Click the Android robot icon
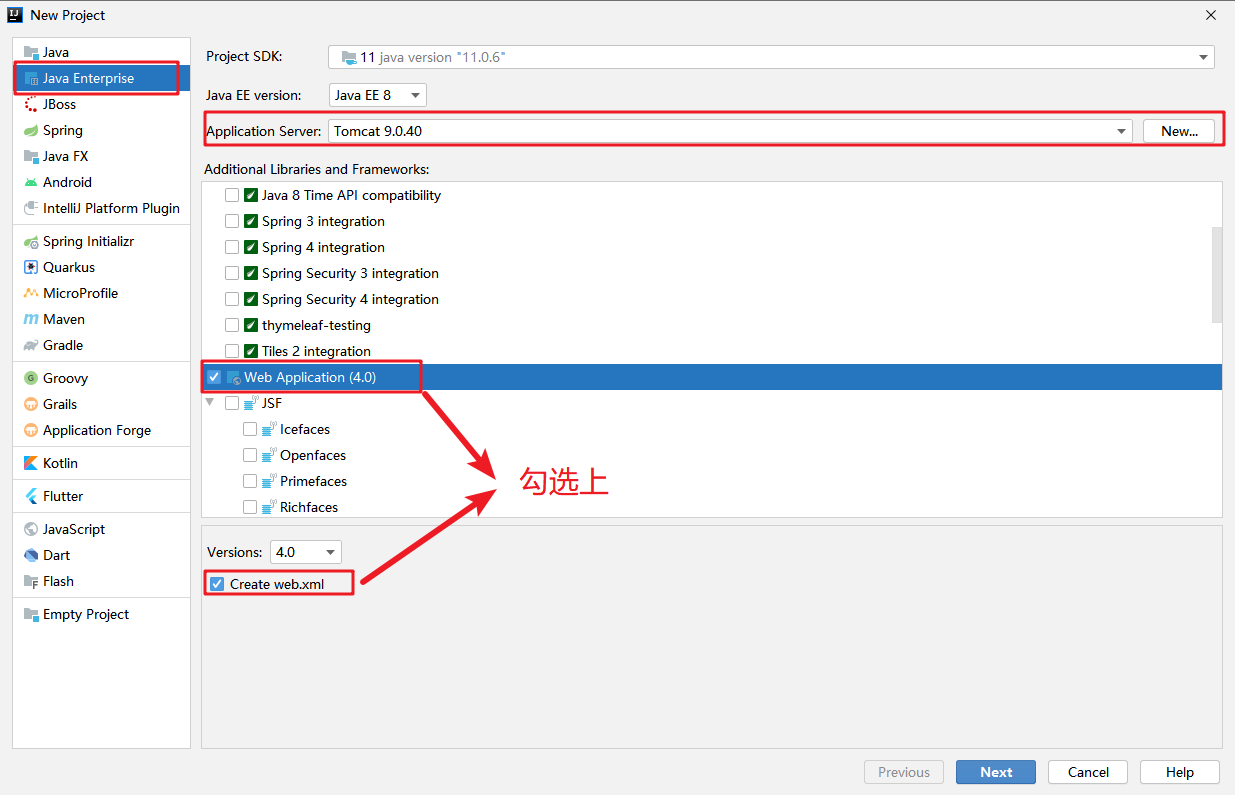 click(x=31, y=182)
